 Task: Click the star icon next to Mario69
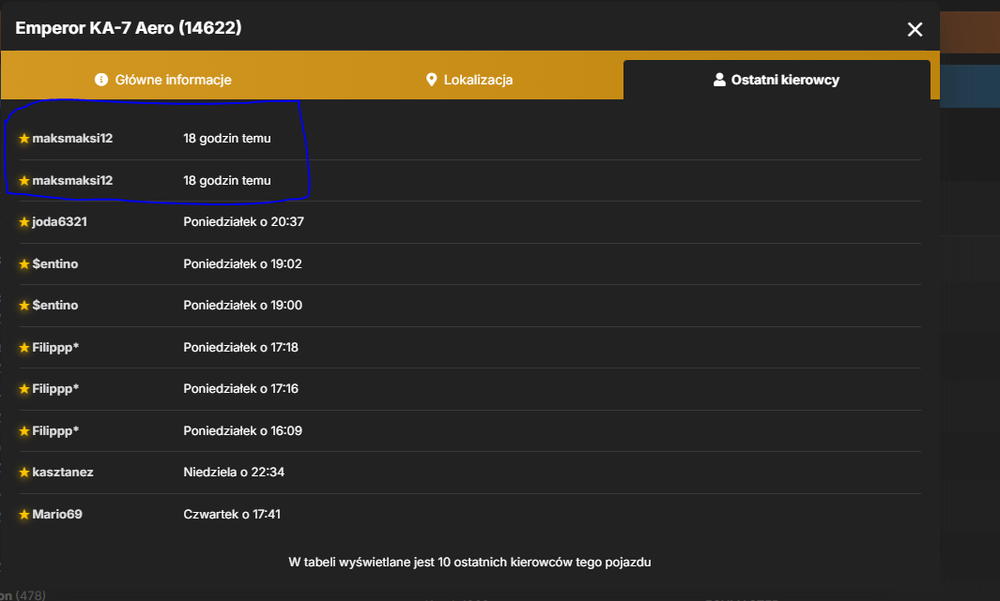24,514
